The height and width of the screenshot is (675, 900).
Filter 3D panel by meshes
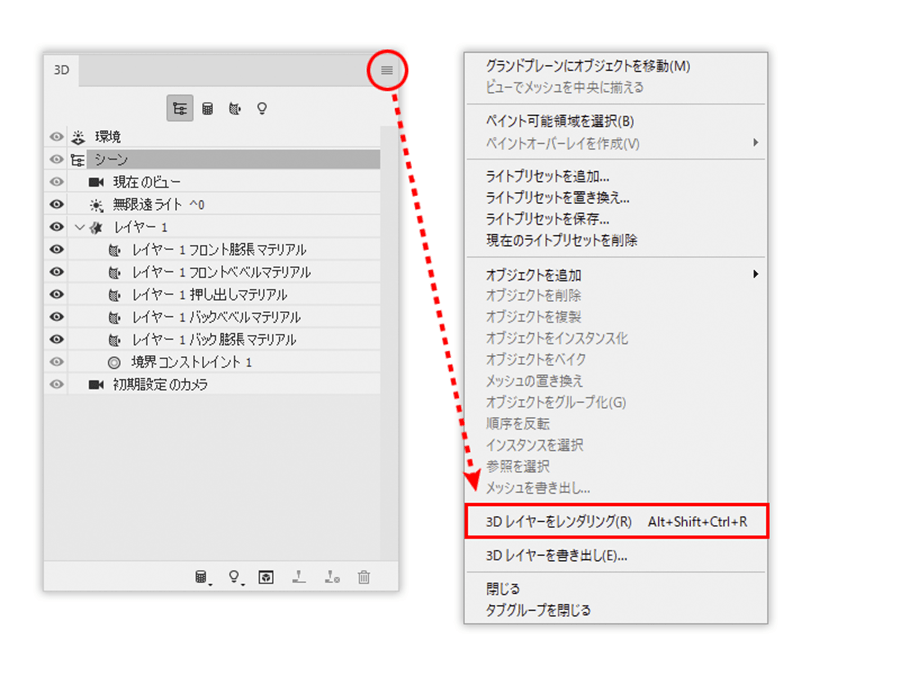(207, 108)
